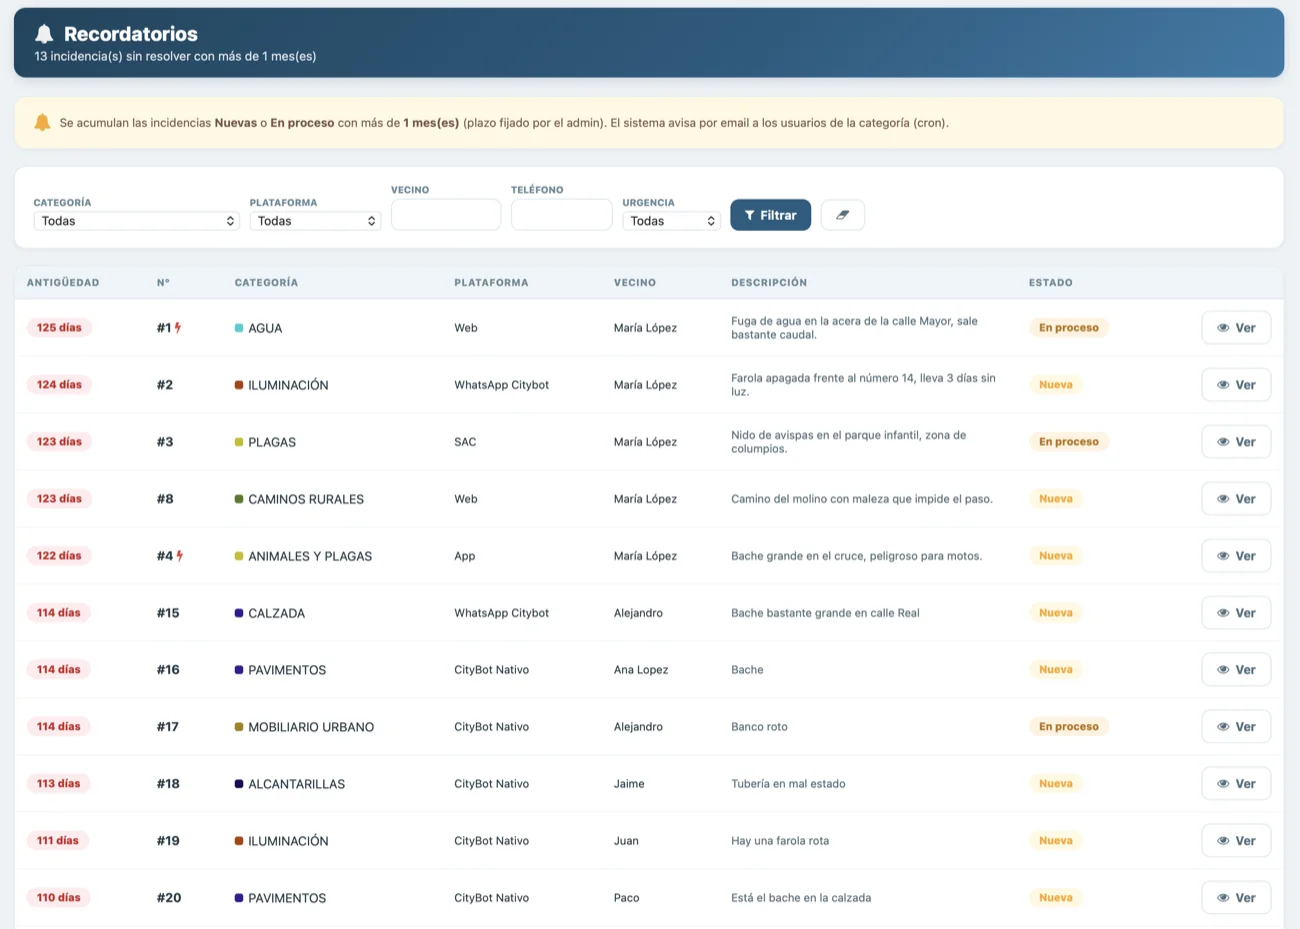
Task: Open the Urgencia dropdown
Action: coord(672,221)
